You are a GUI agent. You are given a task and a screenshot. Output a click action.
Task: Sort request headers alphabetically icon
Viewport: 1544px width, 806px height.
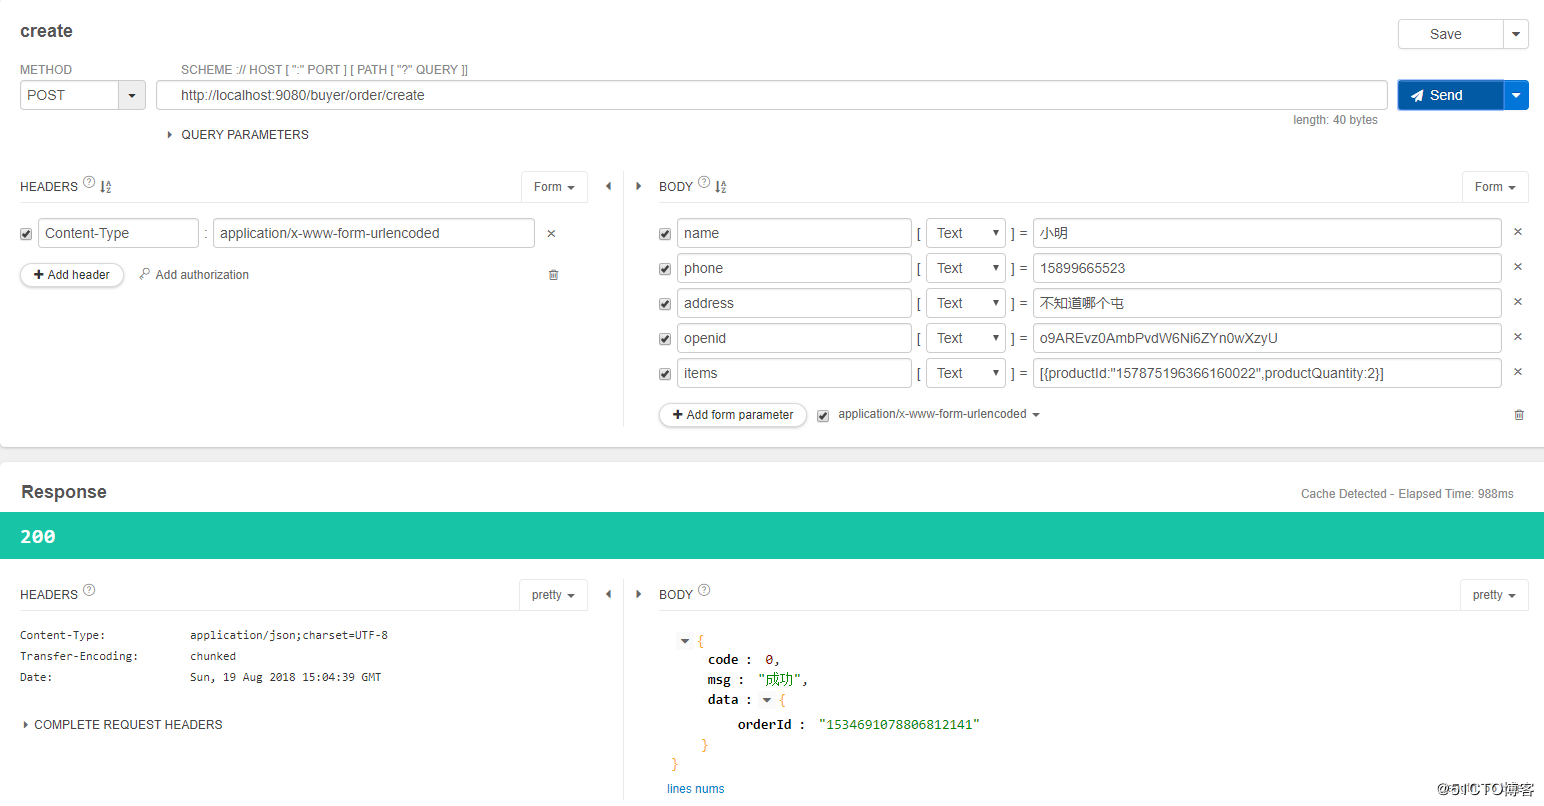click(106, 187)
